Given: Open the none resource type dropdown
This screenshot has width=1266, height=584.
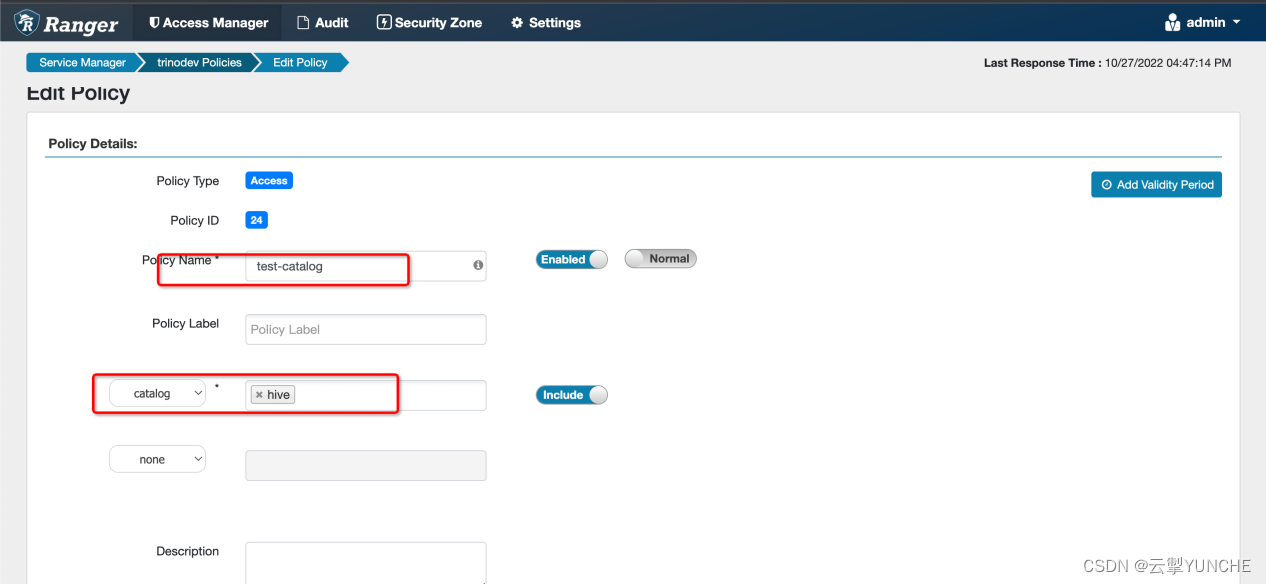Looking at the screenshot, I should click(157, 459).
